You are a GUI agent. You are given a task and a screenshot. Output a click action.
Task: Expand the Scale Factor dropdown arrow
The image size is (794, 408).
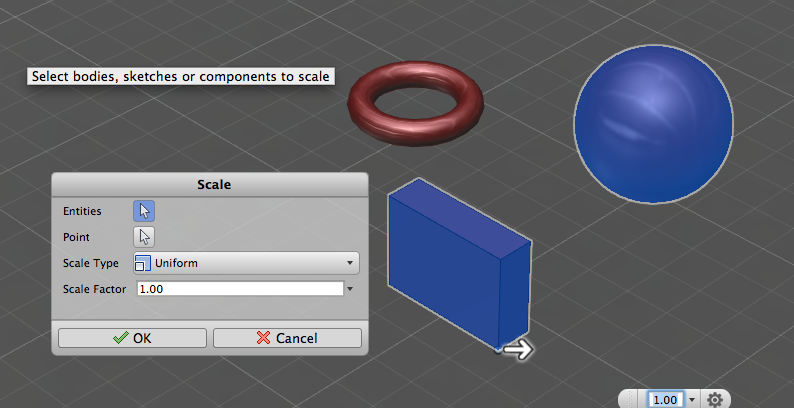(350, 289)
